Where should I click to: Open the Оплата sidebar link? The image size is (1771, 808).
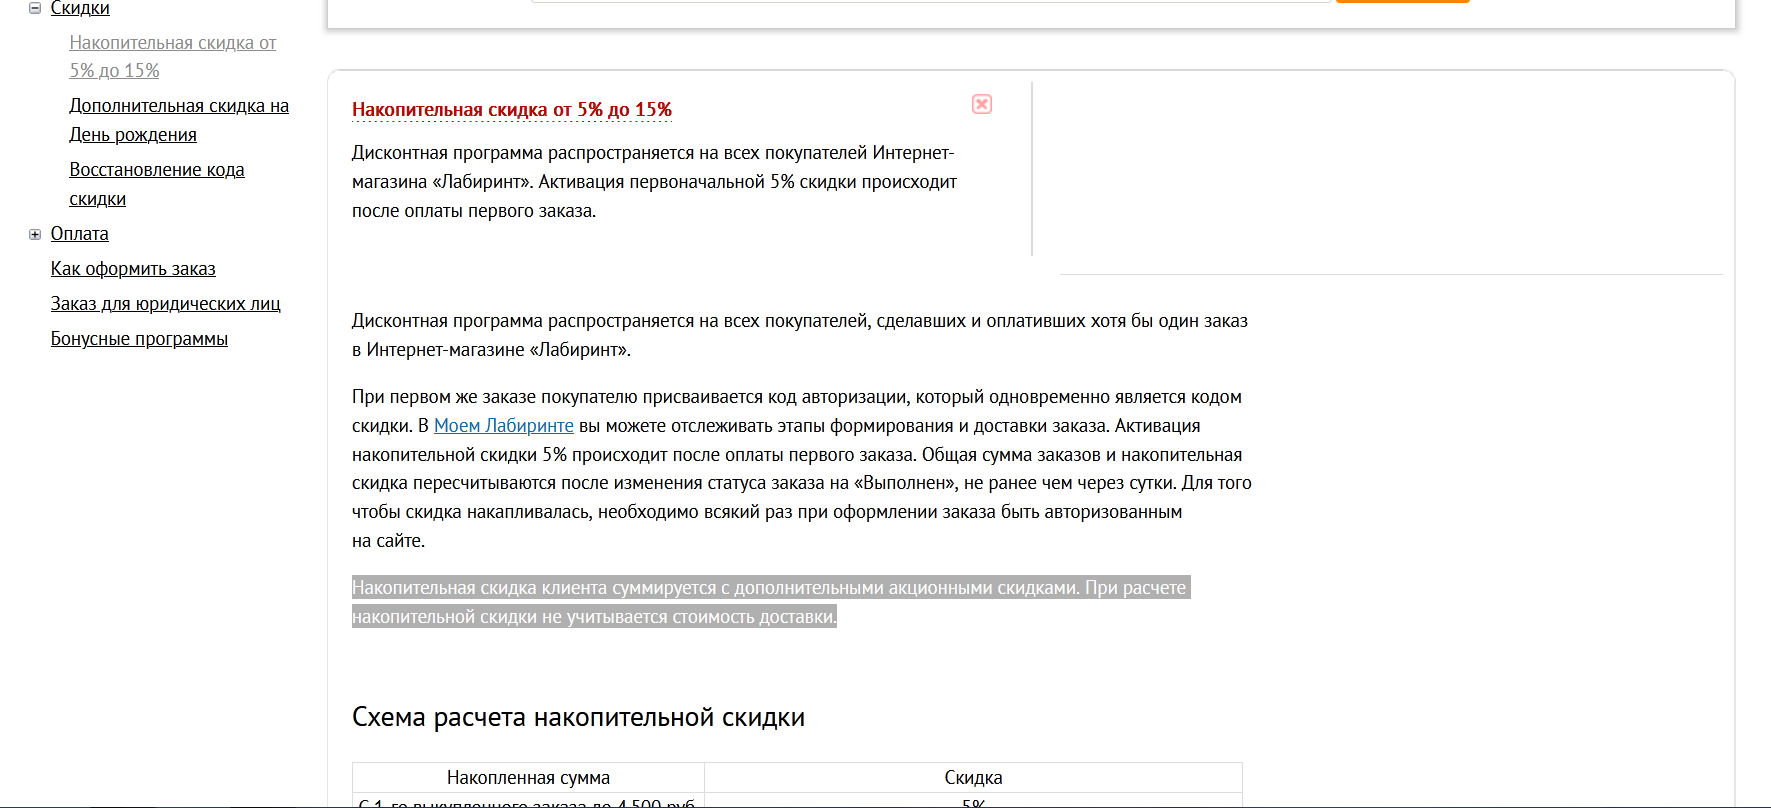coord(80,234)
